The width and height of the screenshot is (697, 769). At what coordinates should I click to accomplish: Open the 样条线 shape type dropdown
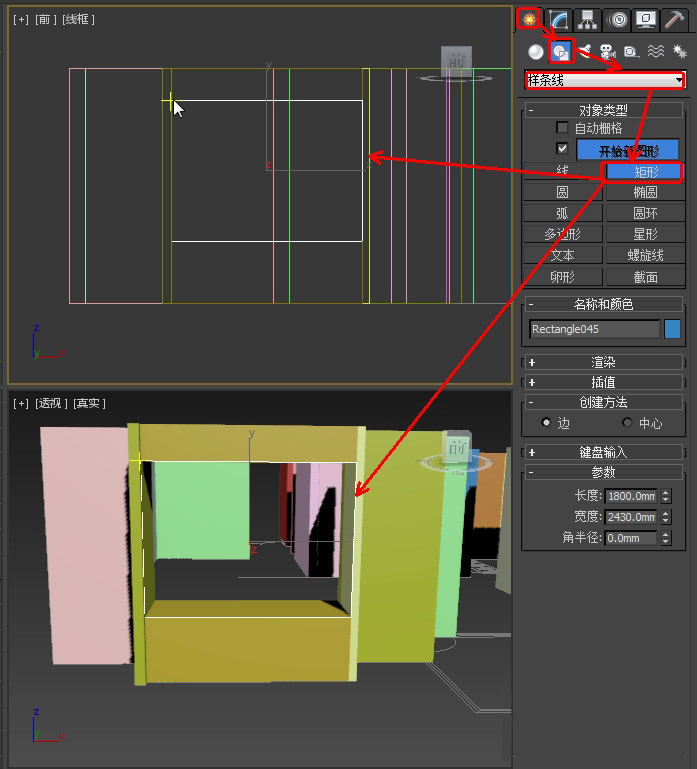[x=604, y=80]
